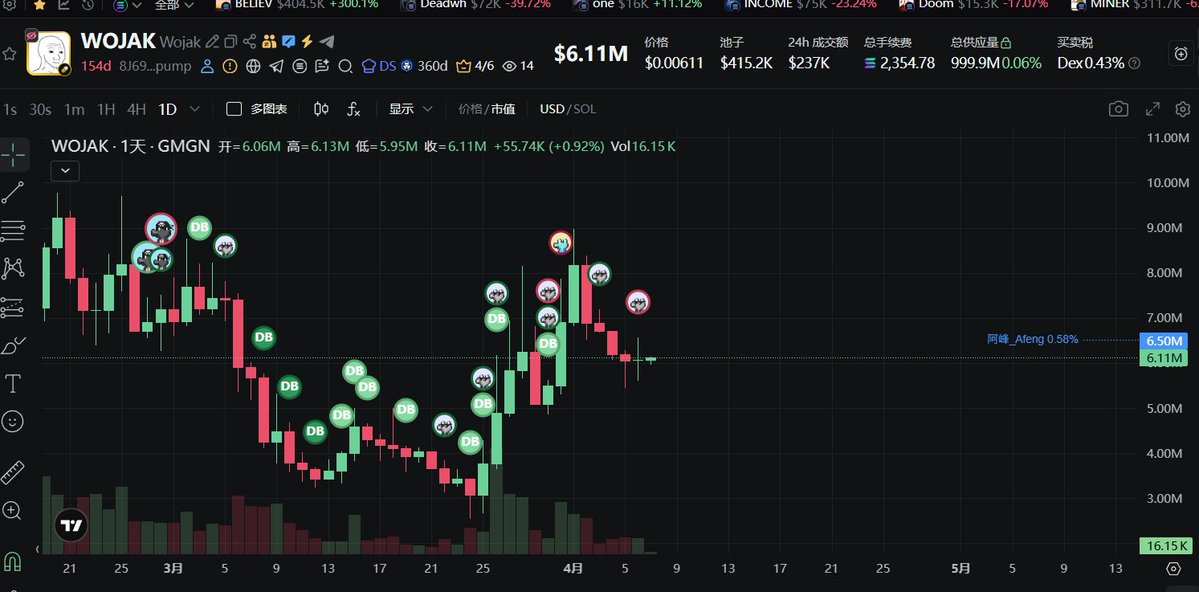Select the XABCD pattern tool

click(x=13, y=268)
